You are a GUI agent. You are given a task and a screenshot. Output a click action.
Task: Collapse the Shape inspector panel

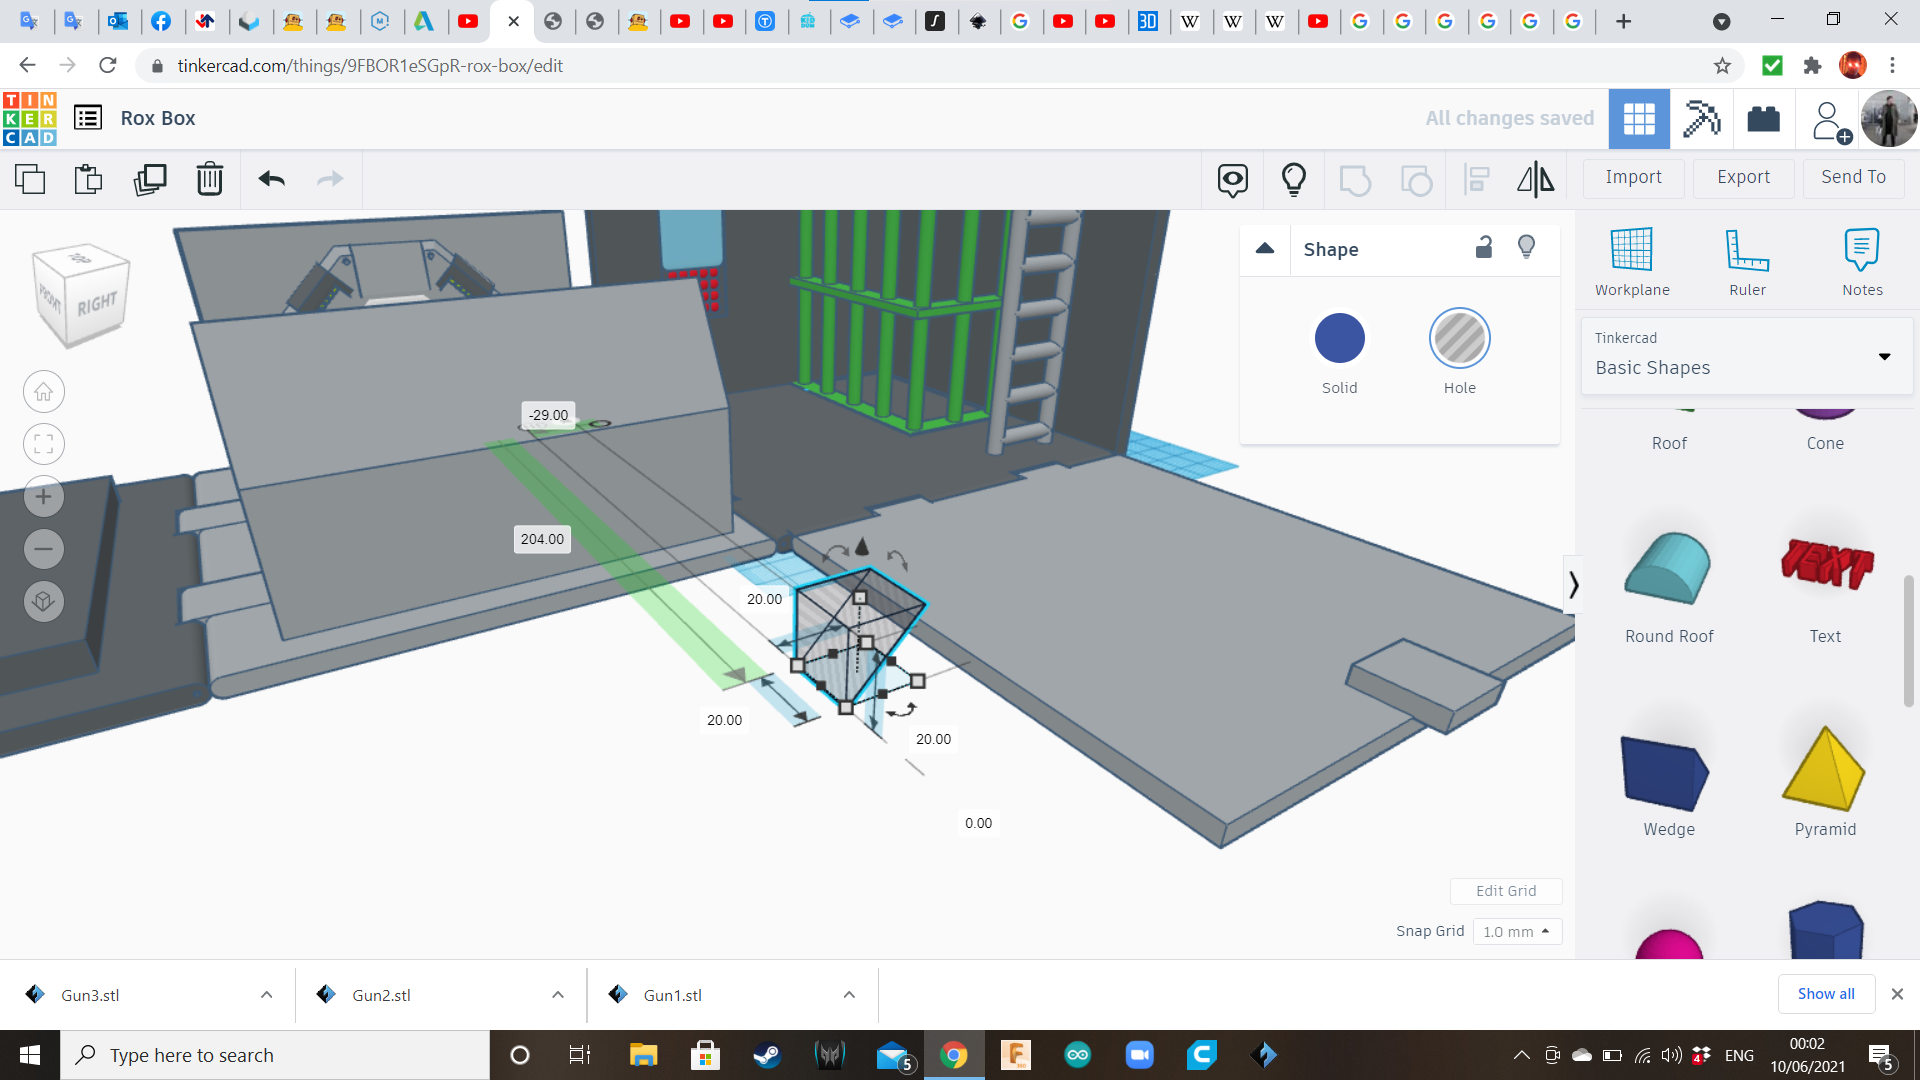(1265, 248)
